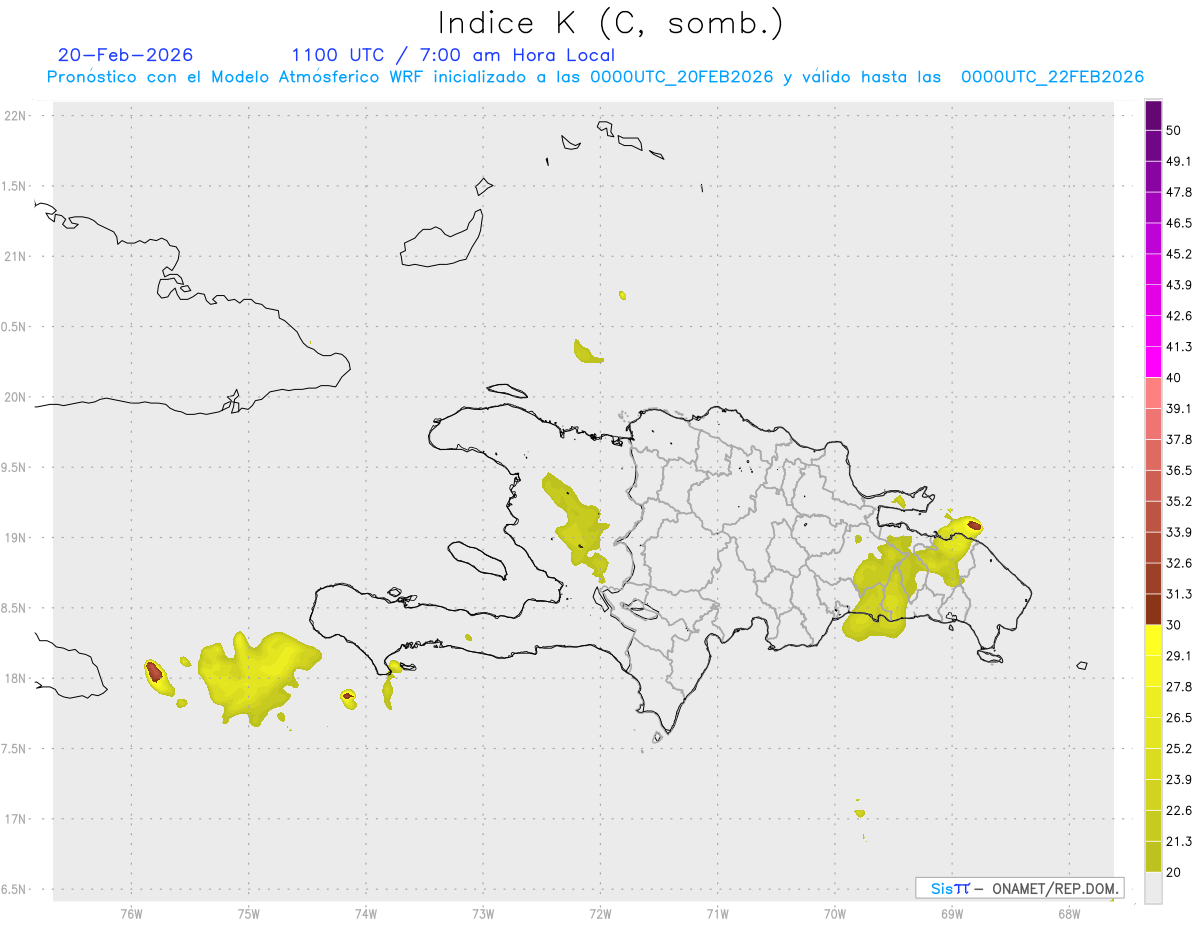
Task: Click the 19N latitude label
Action: 15,537
